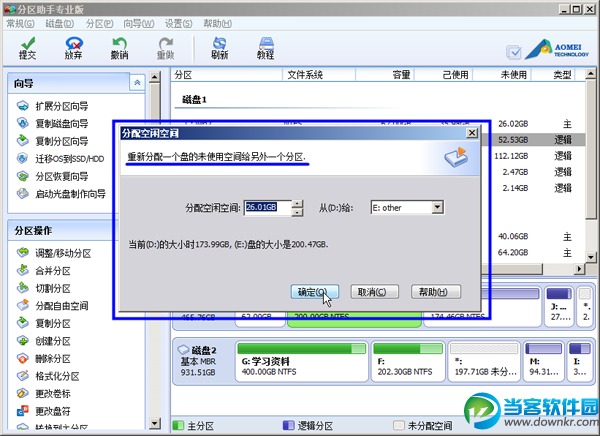600x436 pixels.
Task: Open the 磁盘(D) menu
Action: click(x=60, y=24)
